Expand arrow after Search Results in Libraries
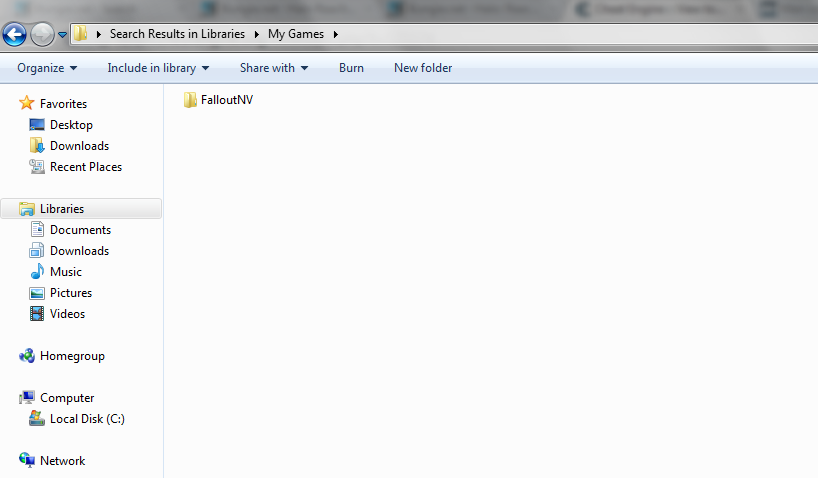The image size is (818, 478). 257,34
